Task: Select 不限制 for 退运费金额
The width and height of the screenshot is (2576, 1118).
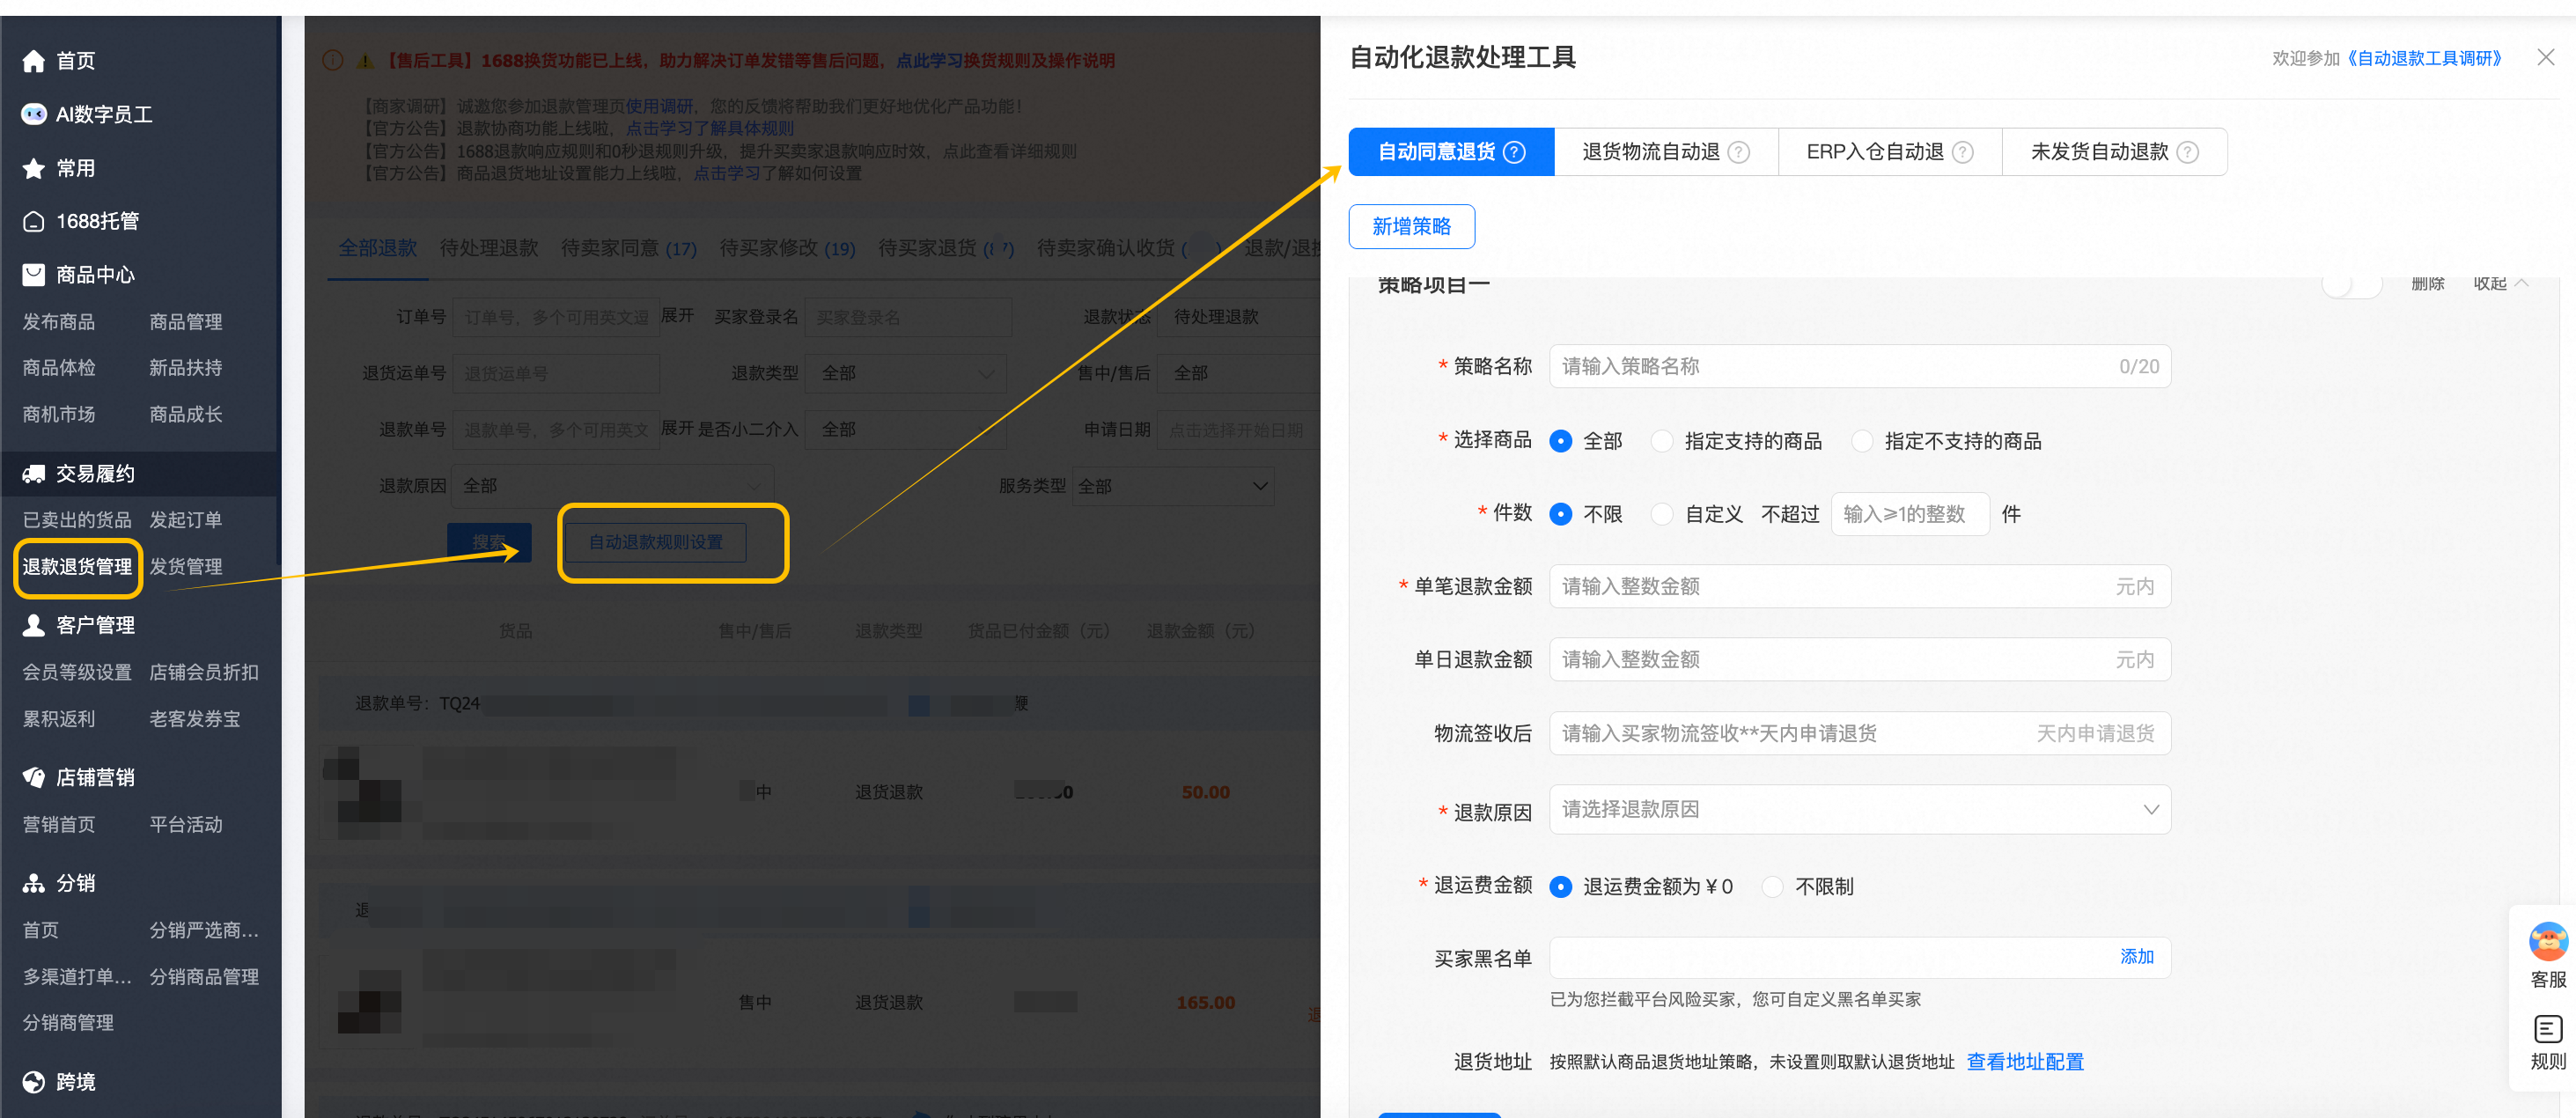Action: tap(1772, 887)
